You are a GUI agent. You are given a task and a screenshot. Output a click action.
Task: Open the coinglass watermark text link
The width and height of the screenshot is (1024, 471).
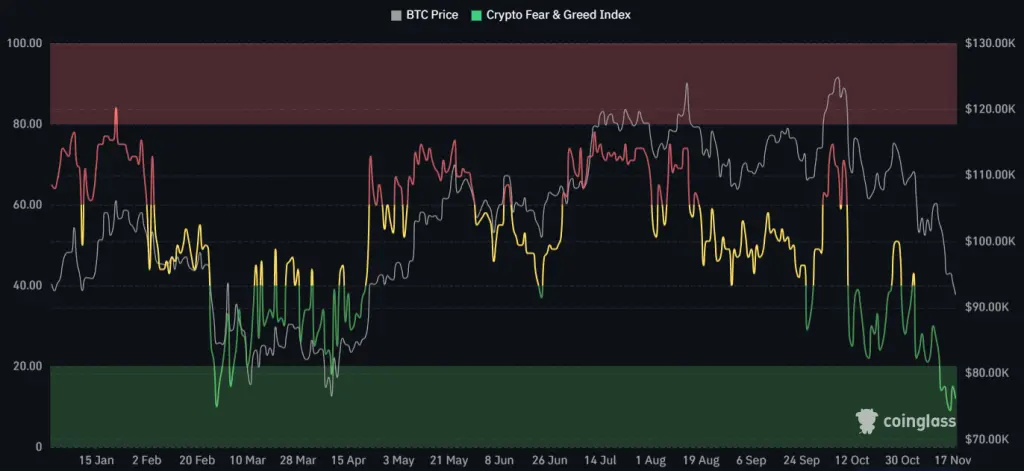919,421
